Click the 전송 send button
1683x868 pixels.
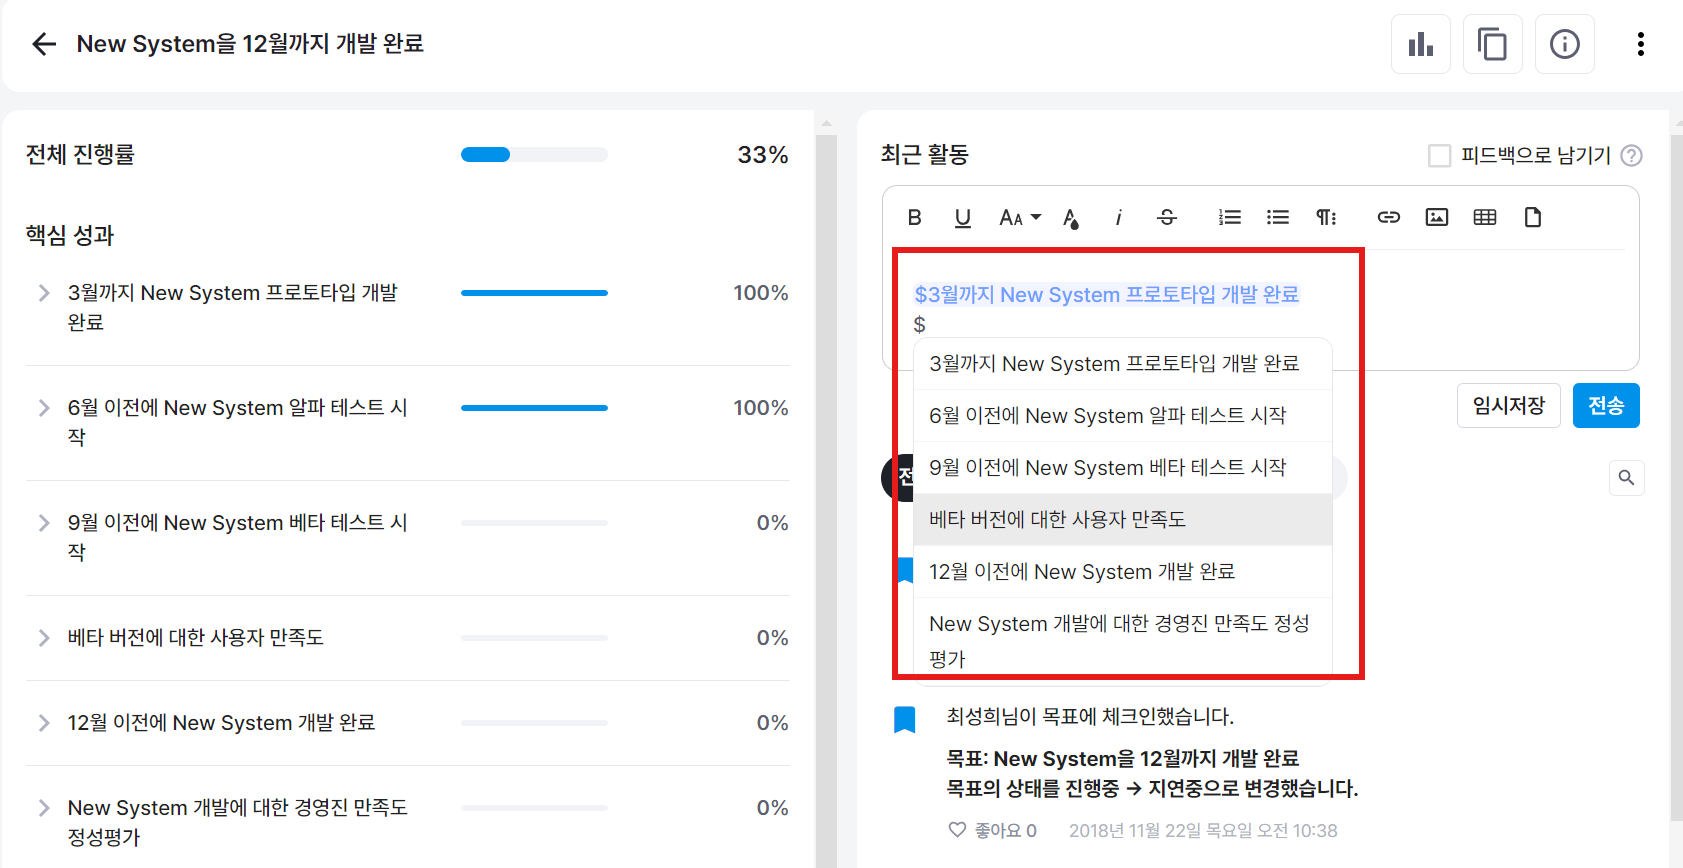click(x=1605, y=405)
